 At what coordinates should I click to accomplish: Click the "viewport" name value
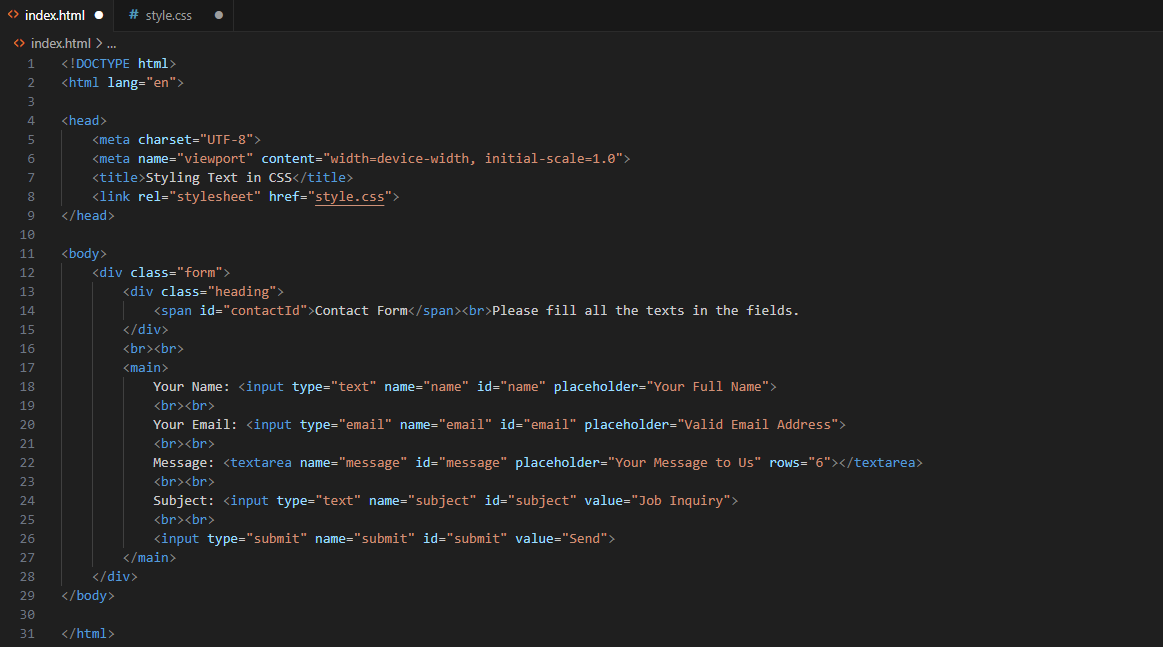coord(215,159)
